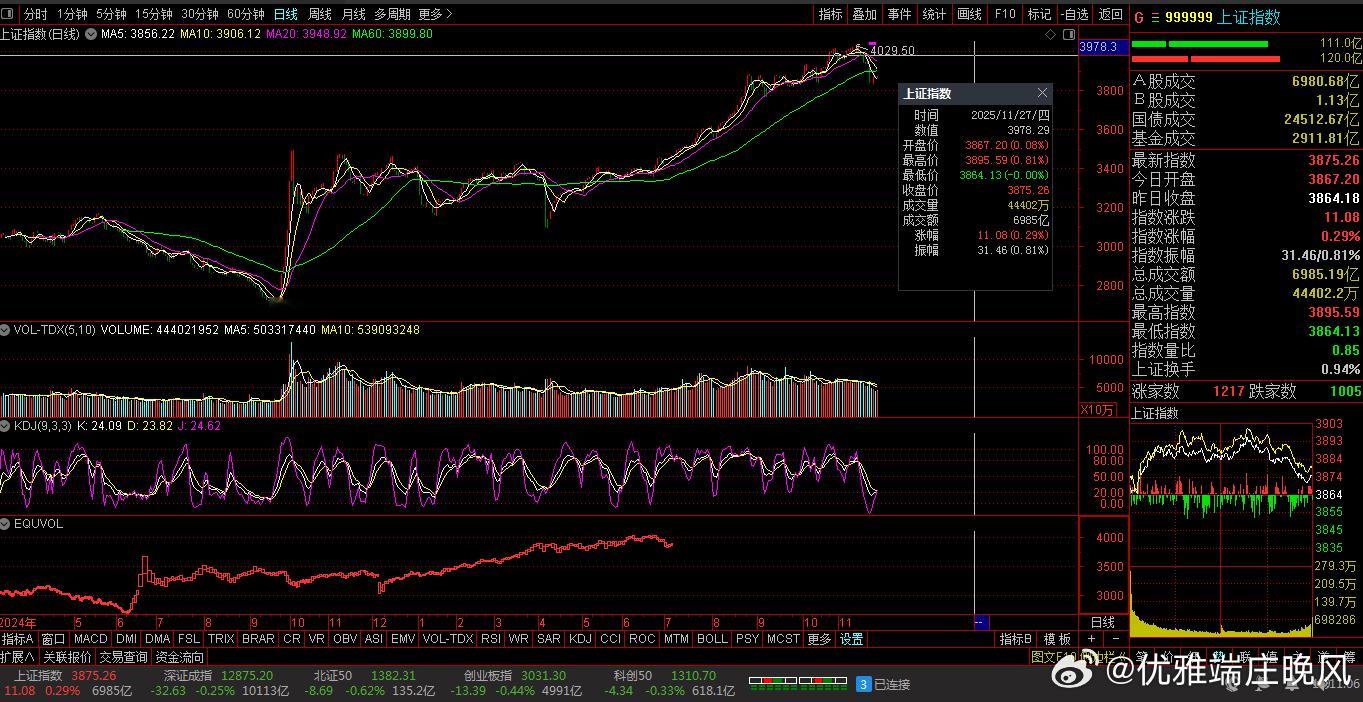Select the 30分钟 period
The width and height of the screenshot is (1363, 702).
[200, 14]
